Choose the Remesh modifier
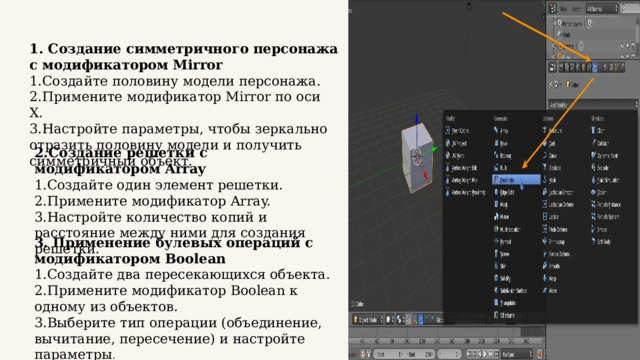The image size is (640, 360). 503,242
